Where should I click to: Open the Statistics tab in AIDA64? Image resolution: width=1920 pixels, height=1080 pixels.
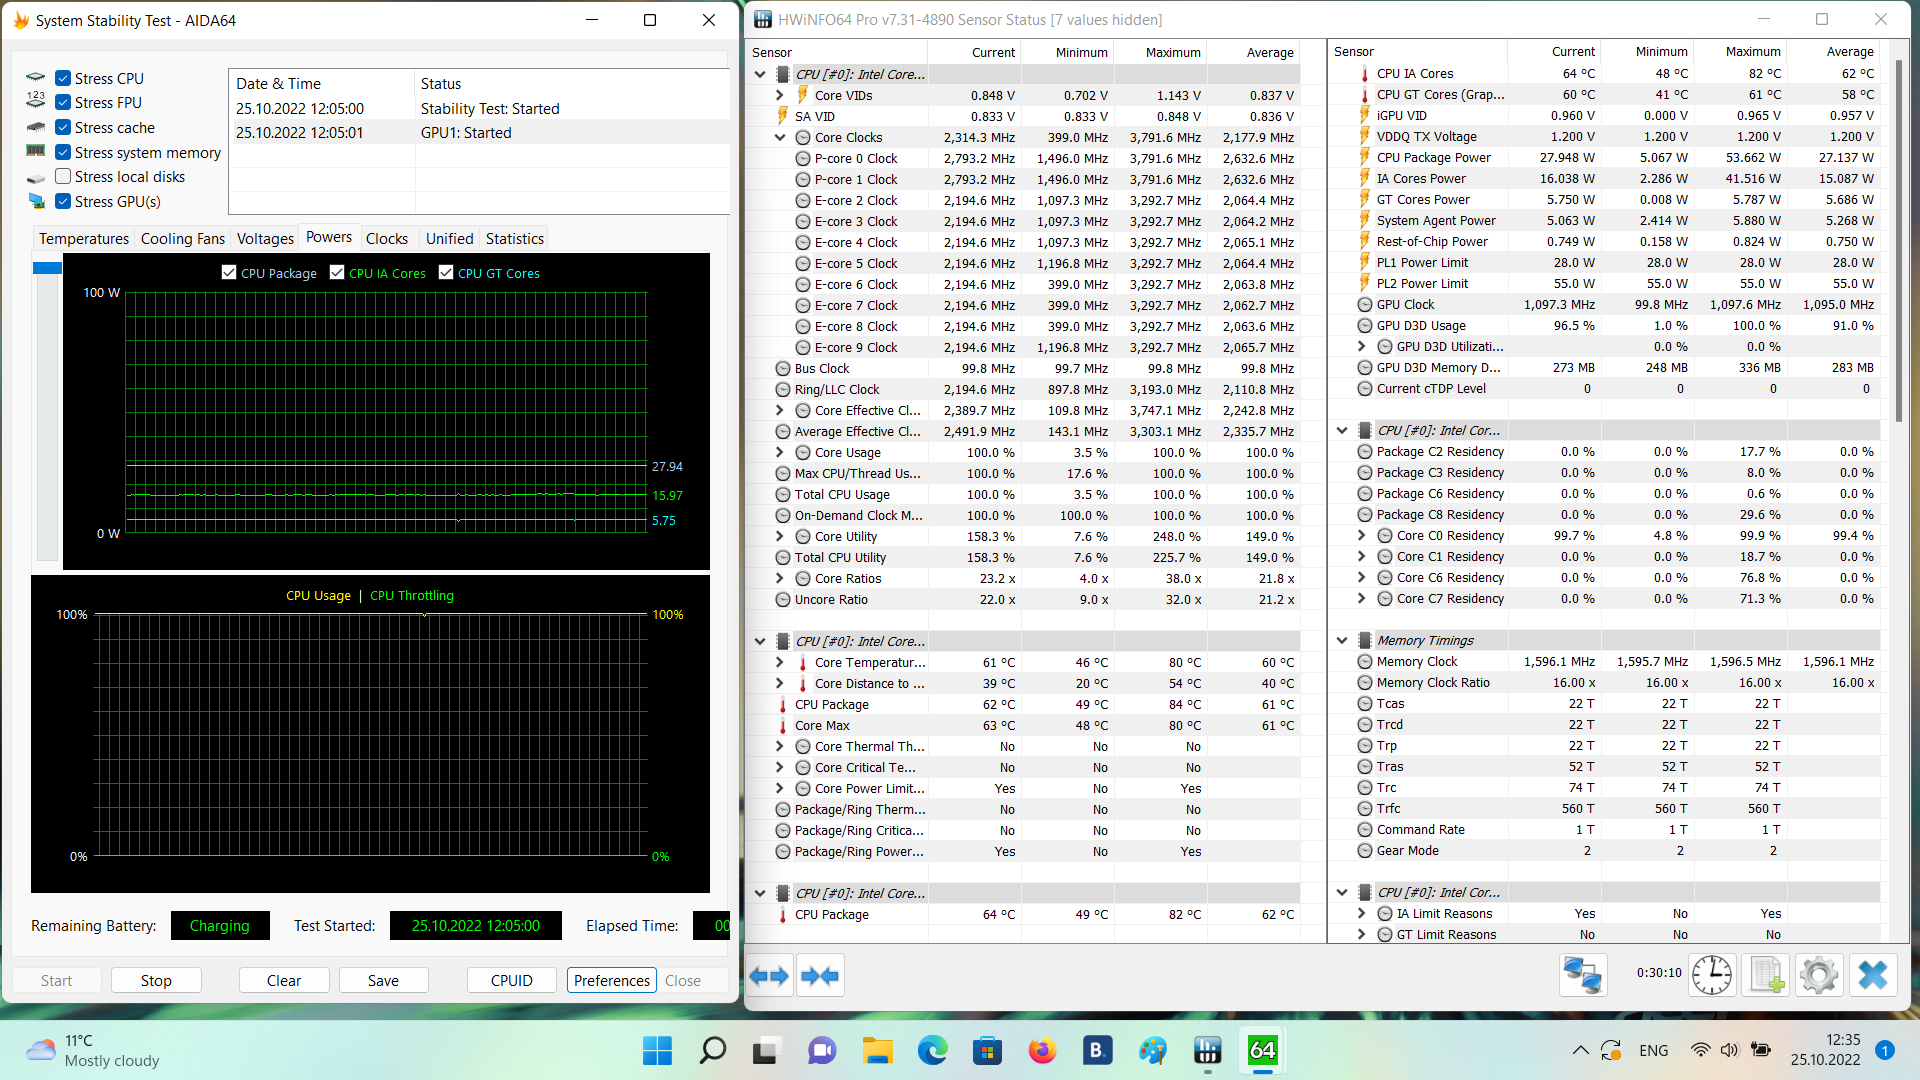[x=514, y=239]
